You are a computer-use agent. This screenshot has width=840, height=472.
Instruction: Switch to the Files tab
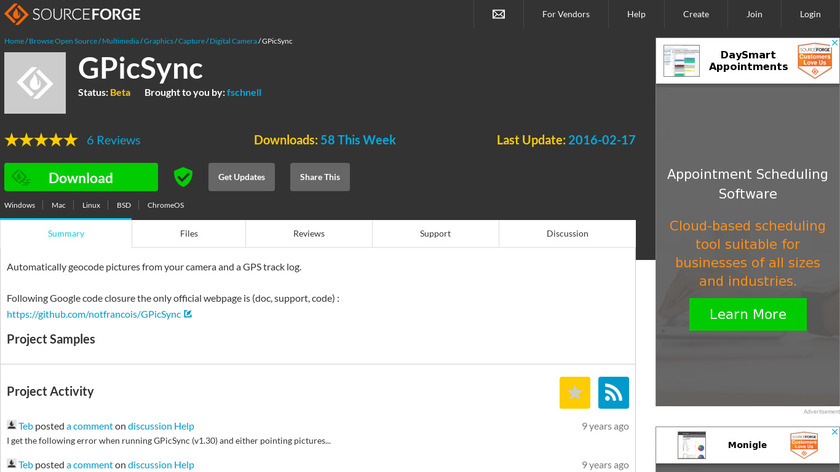click(189, 234)
